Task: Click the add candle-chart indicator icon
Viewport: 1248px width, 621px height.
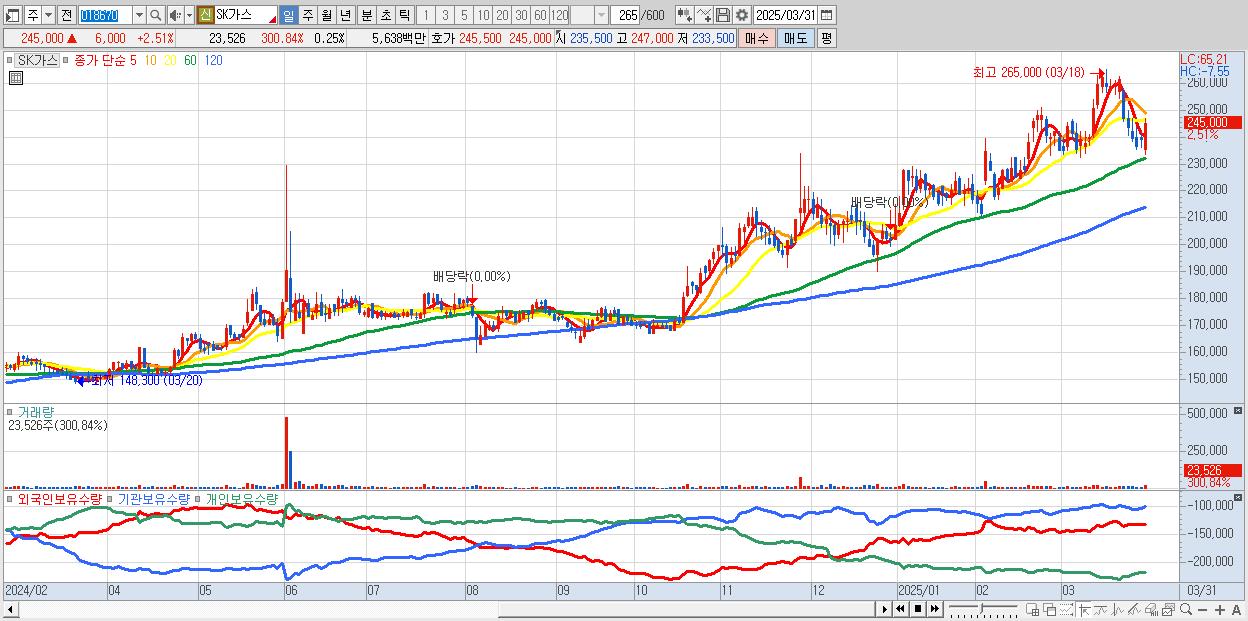Action: point(684,15)
